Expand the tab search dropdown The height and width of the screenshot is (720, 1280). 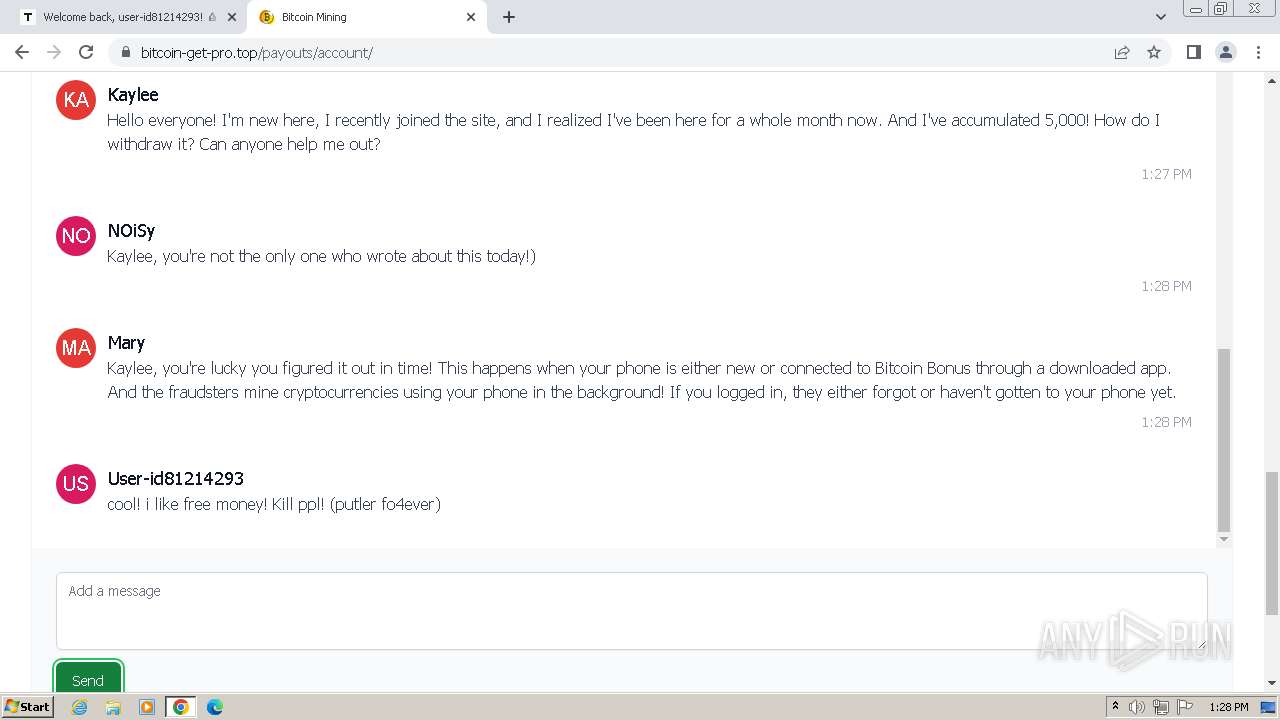point(1160,17)
